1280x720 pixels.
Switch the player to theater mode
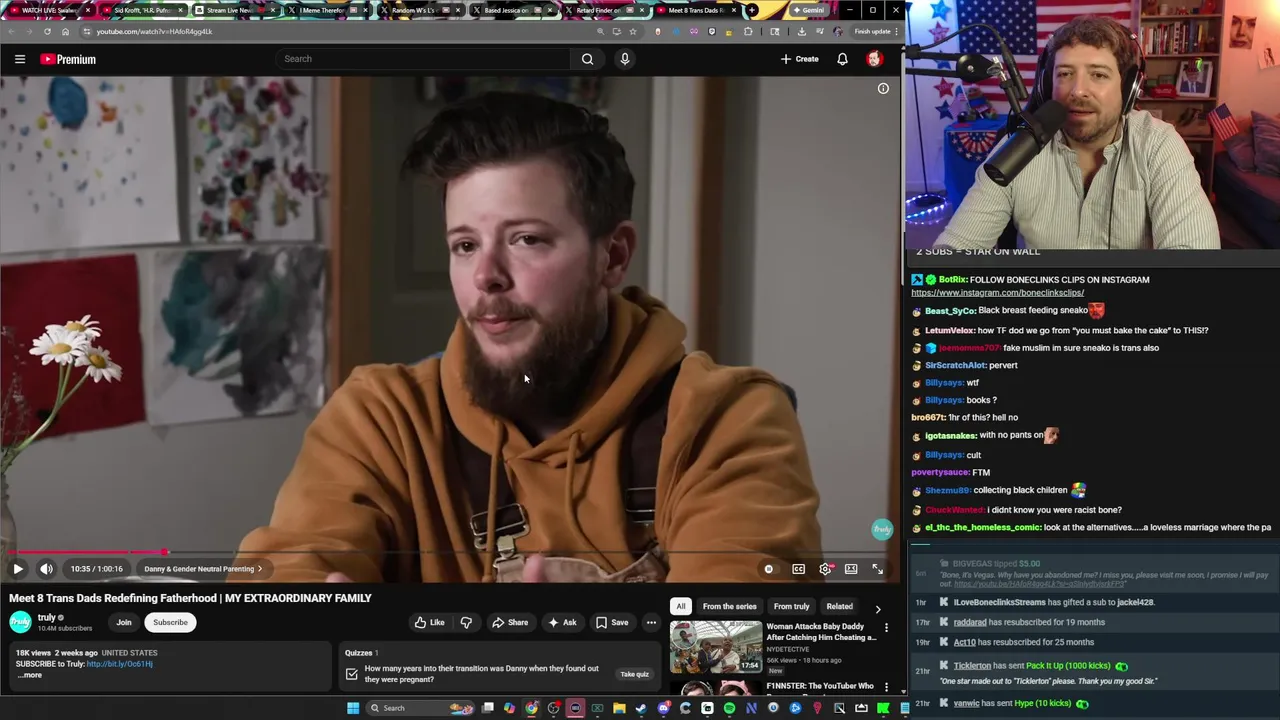coord(851,569)
